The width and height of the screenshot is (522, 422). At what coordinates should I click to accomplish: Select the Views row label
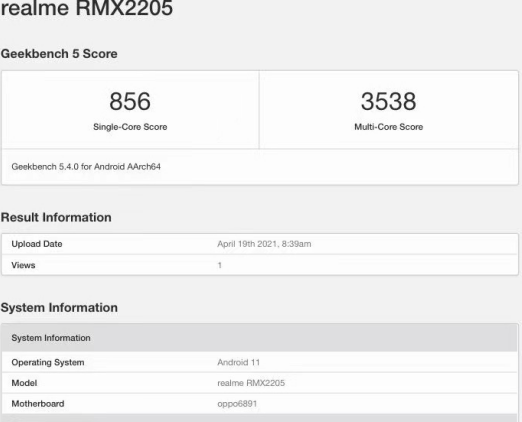pyautogui.click(x=23, y=265)
